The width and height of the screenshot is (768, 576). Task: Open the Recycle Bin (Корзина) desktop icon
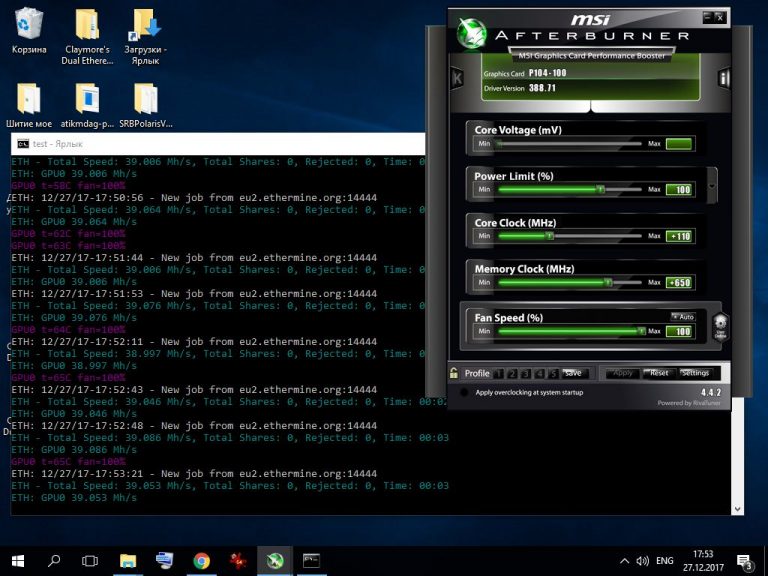pos(28,25)
